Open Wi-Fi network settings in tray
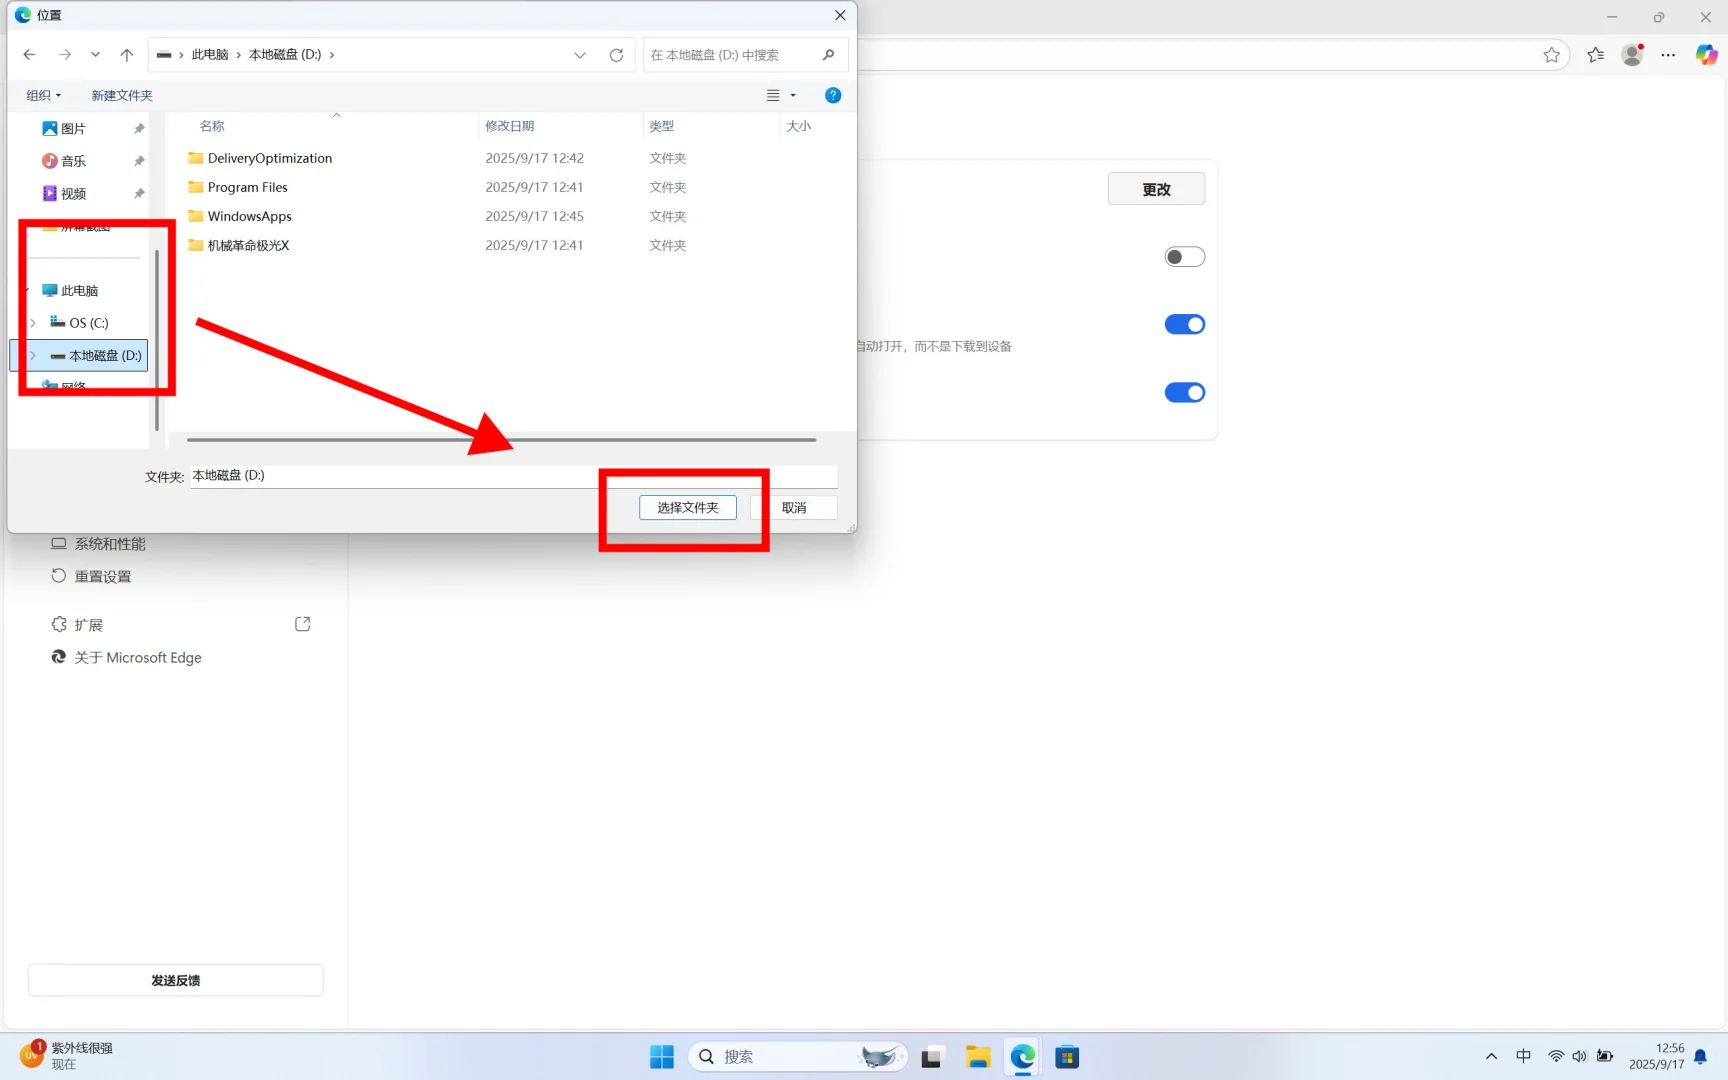This screenshot has width=1728, height=1080. coord(1556,1057)
